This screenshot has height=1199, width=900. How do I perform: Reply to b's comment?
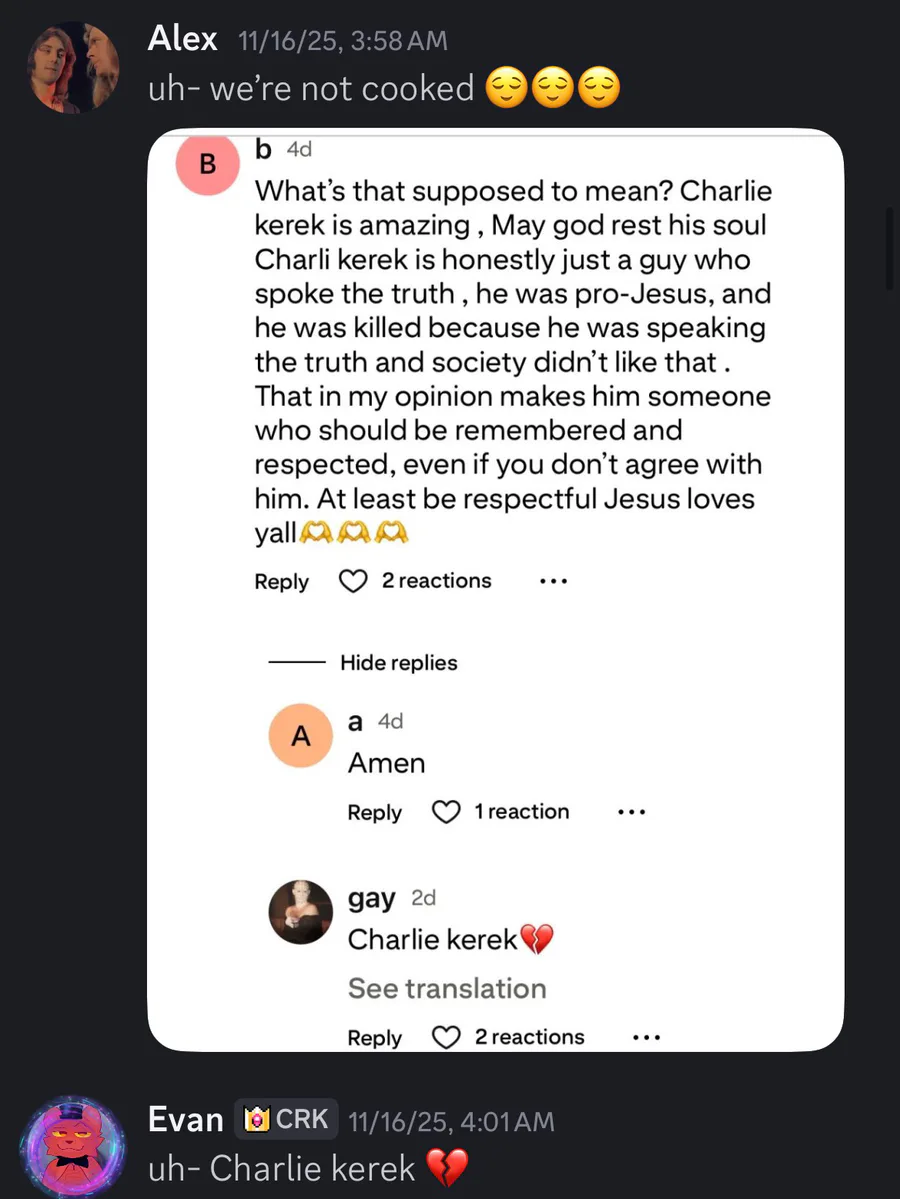tap(281, 582)
